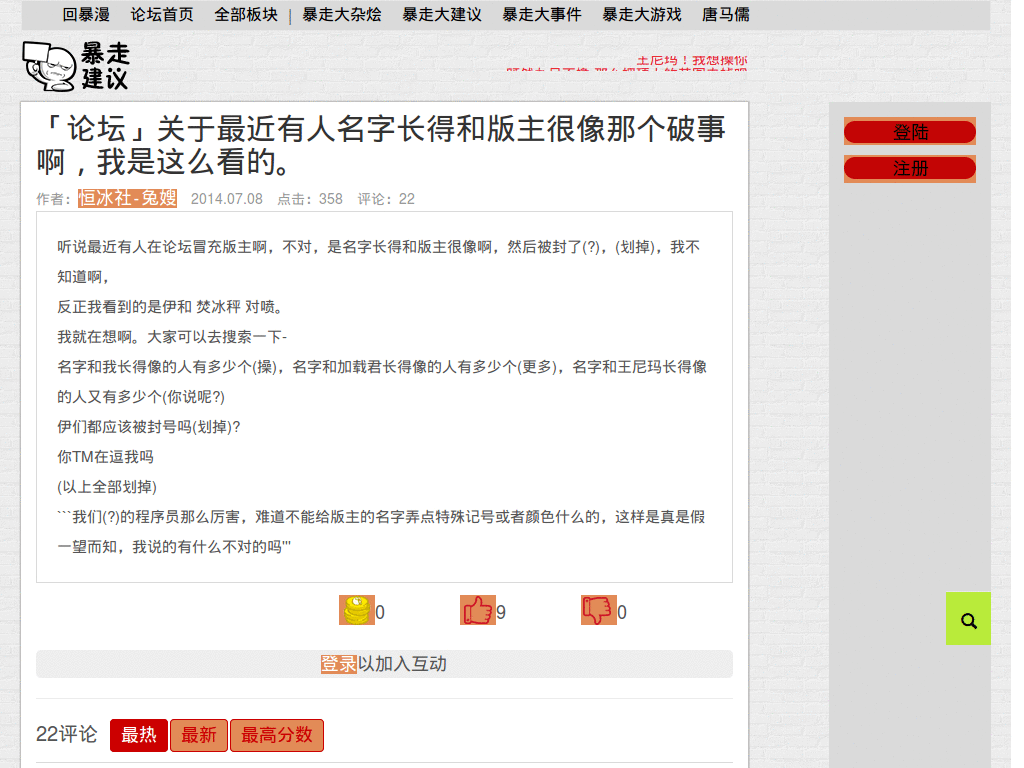Open the 暴走大建议 board
Screen dimensions: 1024x768
pyautogui.click(x=441, y=14)
